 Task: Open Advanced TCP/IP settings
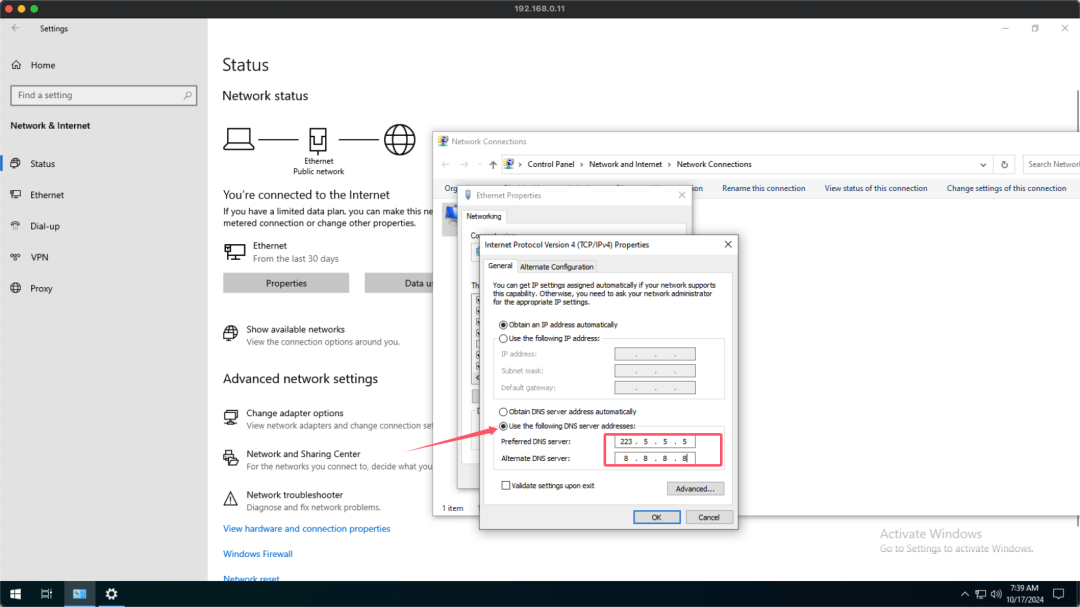(695, 488)
